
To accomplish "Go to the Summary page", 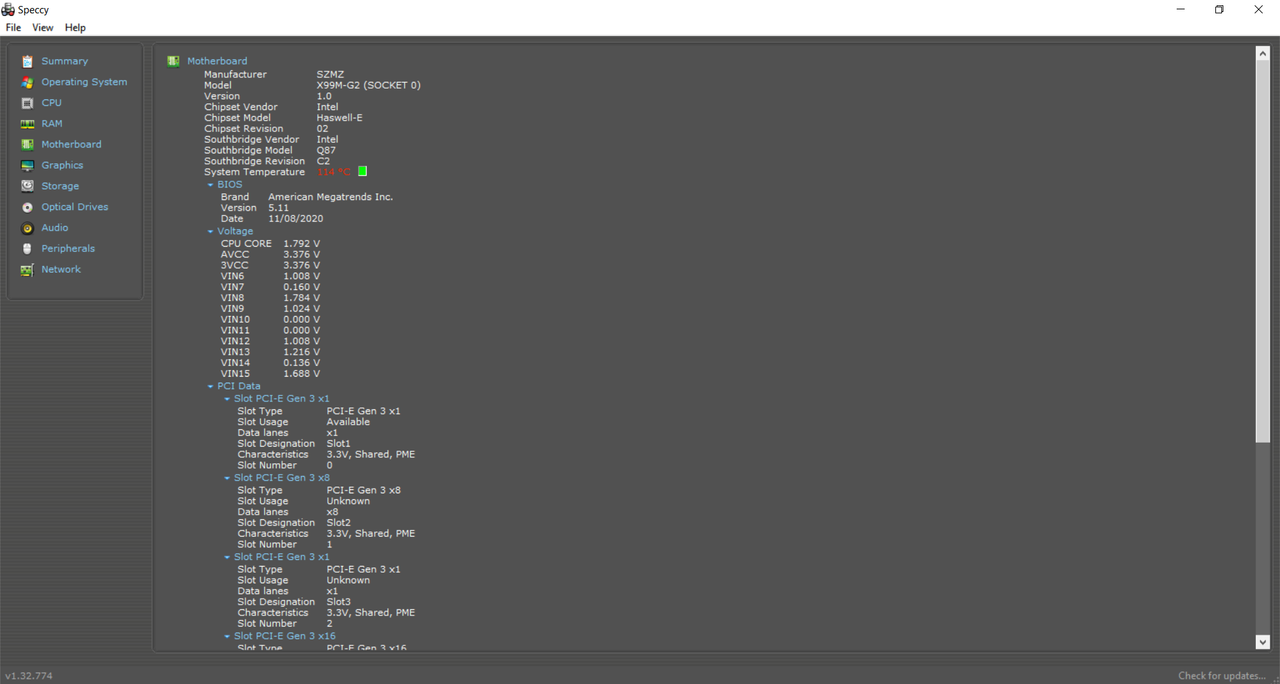I will (64, 61).
